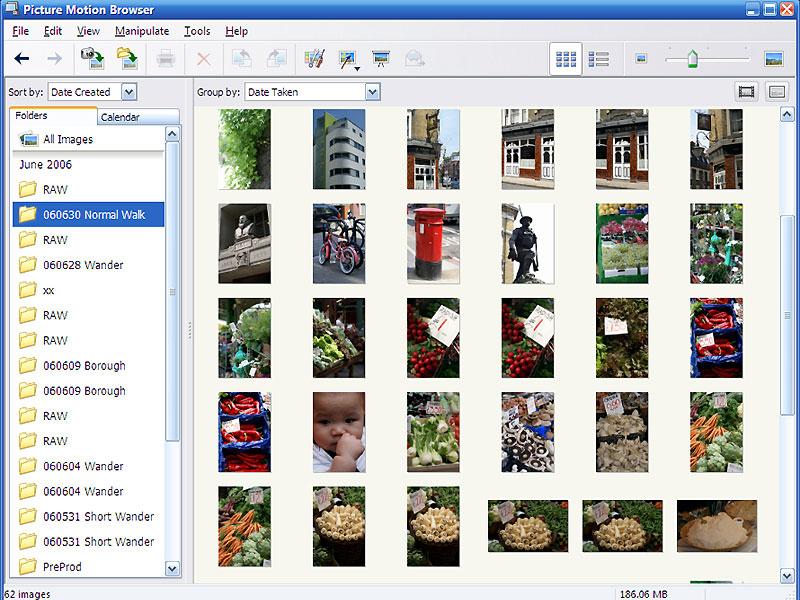Start the slideshow presentation icon

[381, 59]
